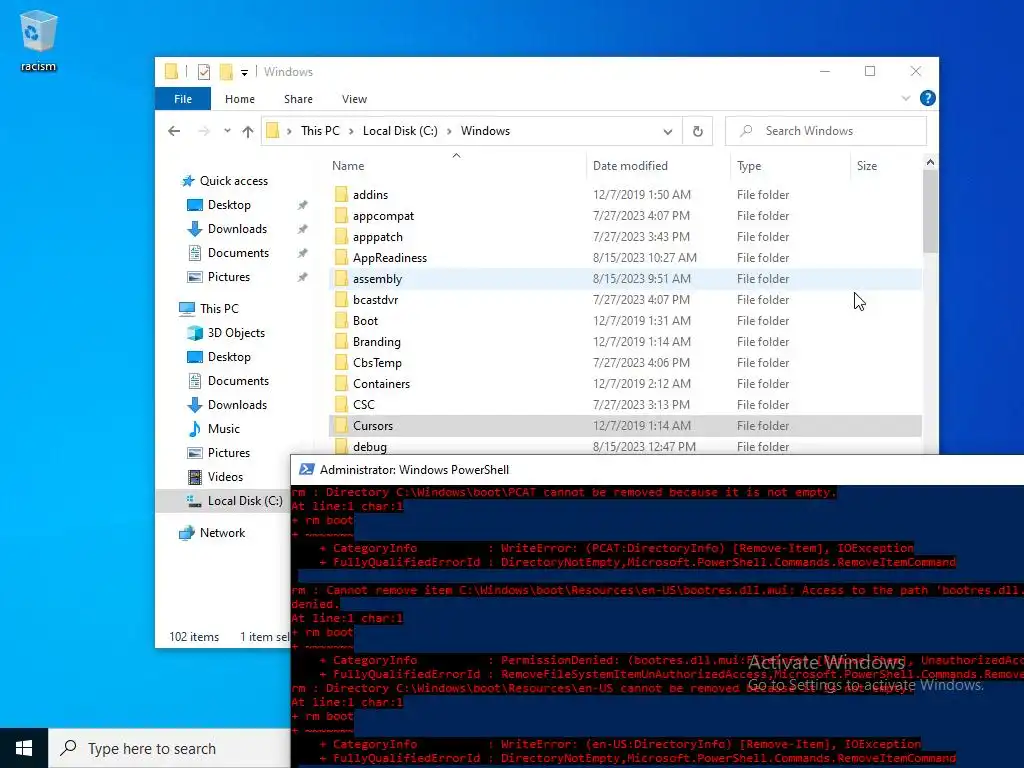This screenshot has width=1024, height=768.
Task: Click the Cursors folder icon
Action: click(x=341, y=426)
